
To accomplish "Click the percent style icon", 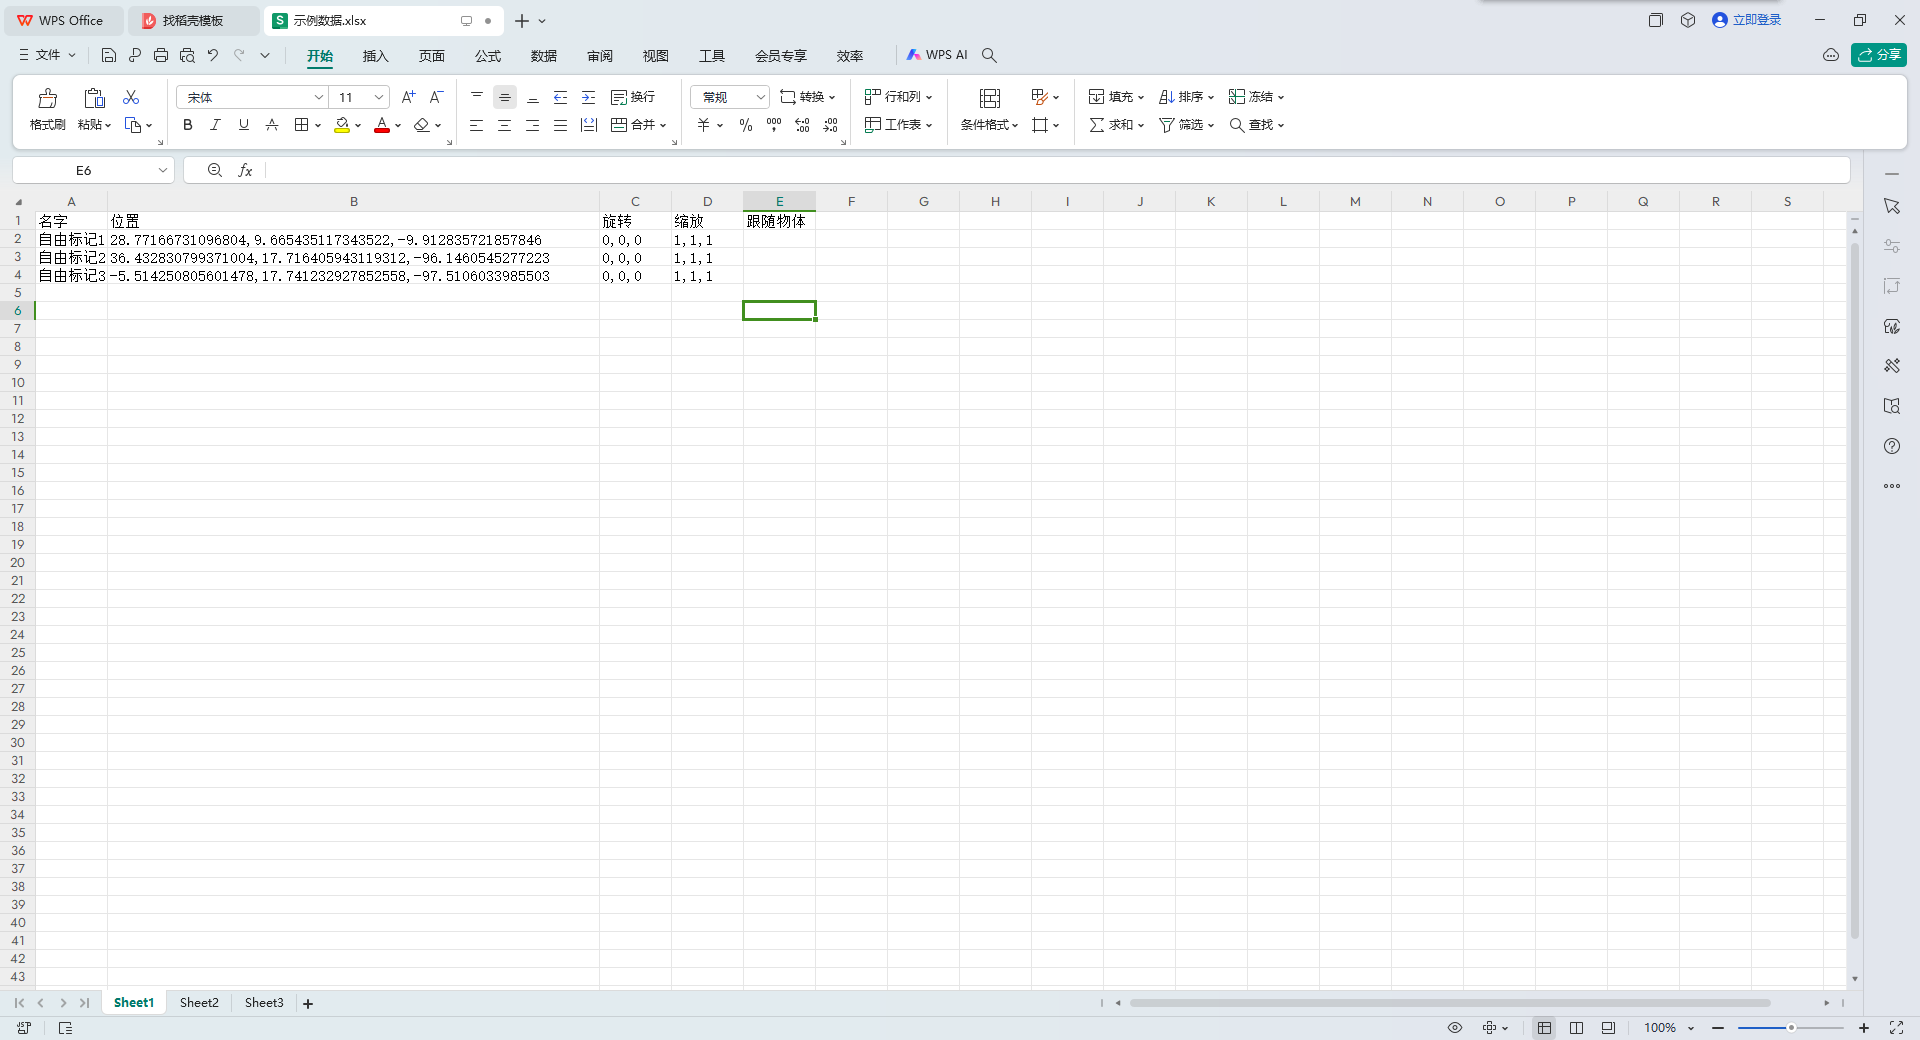I will (x=746, y=125).
